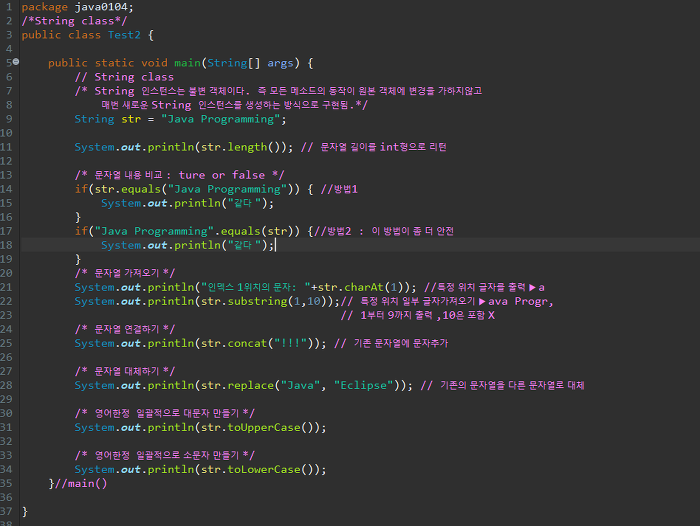700x526 pixels.
Task: Click the "!!!" string literal
Action: coord(290,343)
